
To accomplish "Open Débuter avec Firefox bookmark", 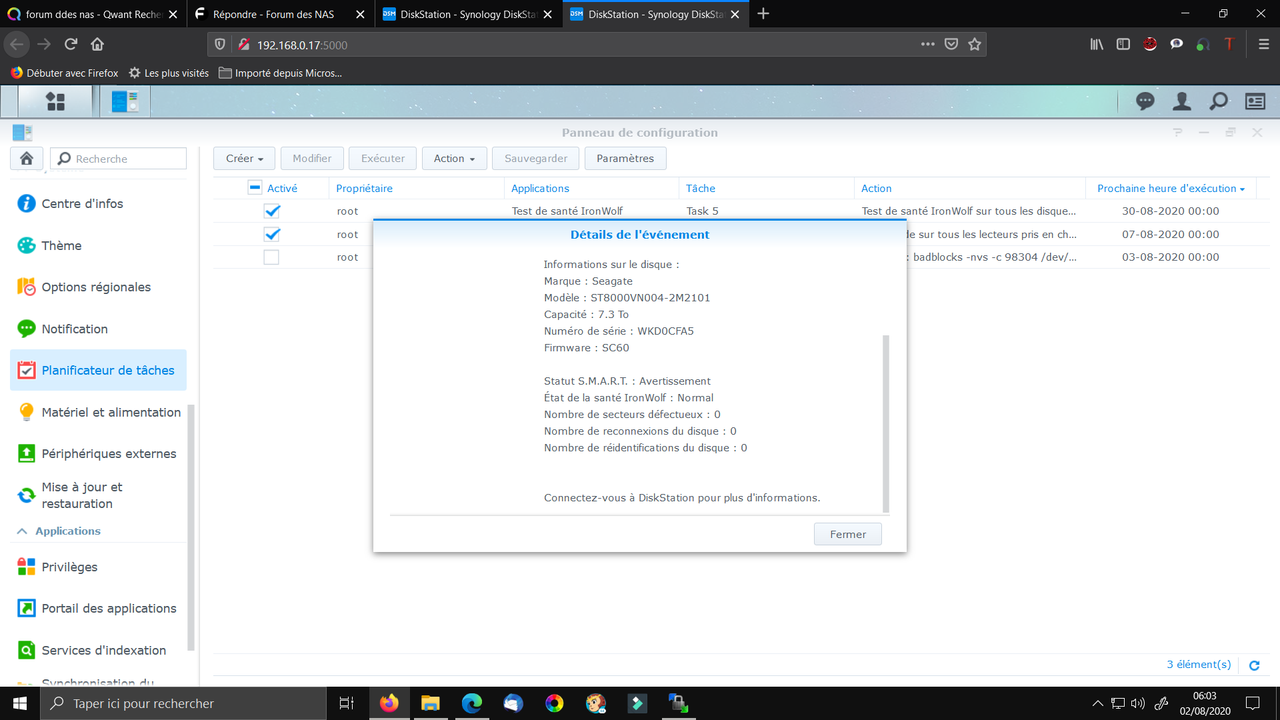I will tap(64, 73).
